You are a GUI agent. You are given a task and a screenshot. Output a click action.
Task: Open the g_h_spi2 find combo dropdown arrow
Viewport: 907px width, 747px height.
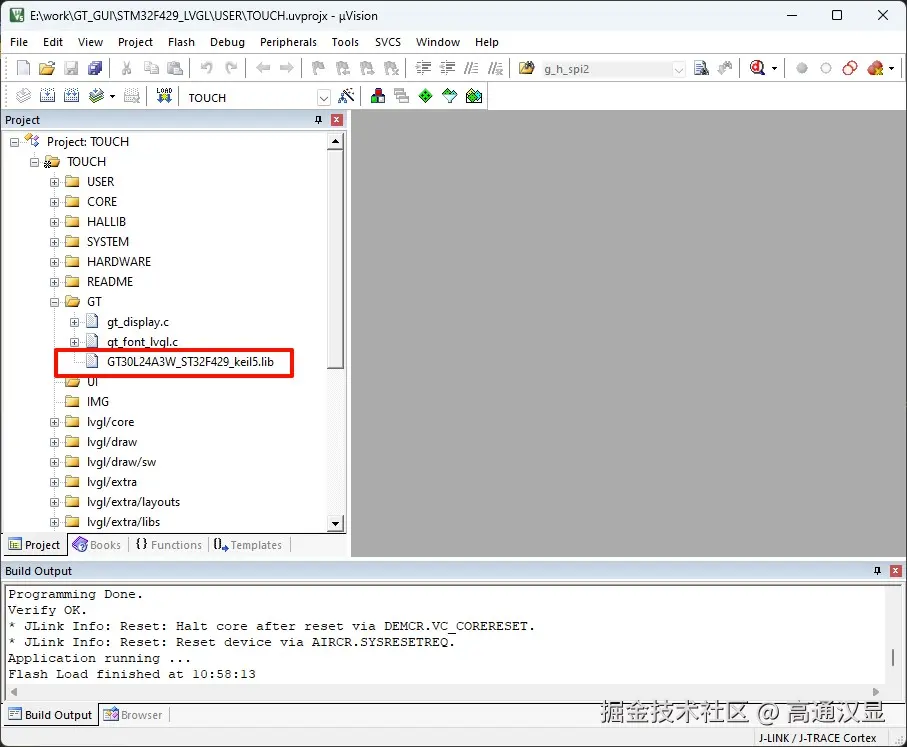coord(679,69)
